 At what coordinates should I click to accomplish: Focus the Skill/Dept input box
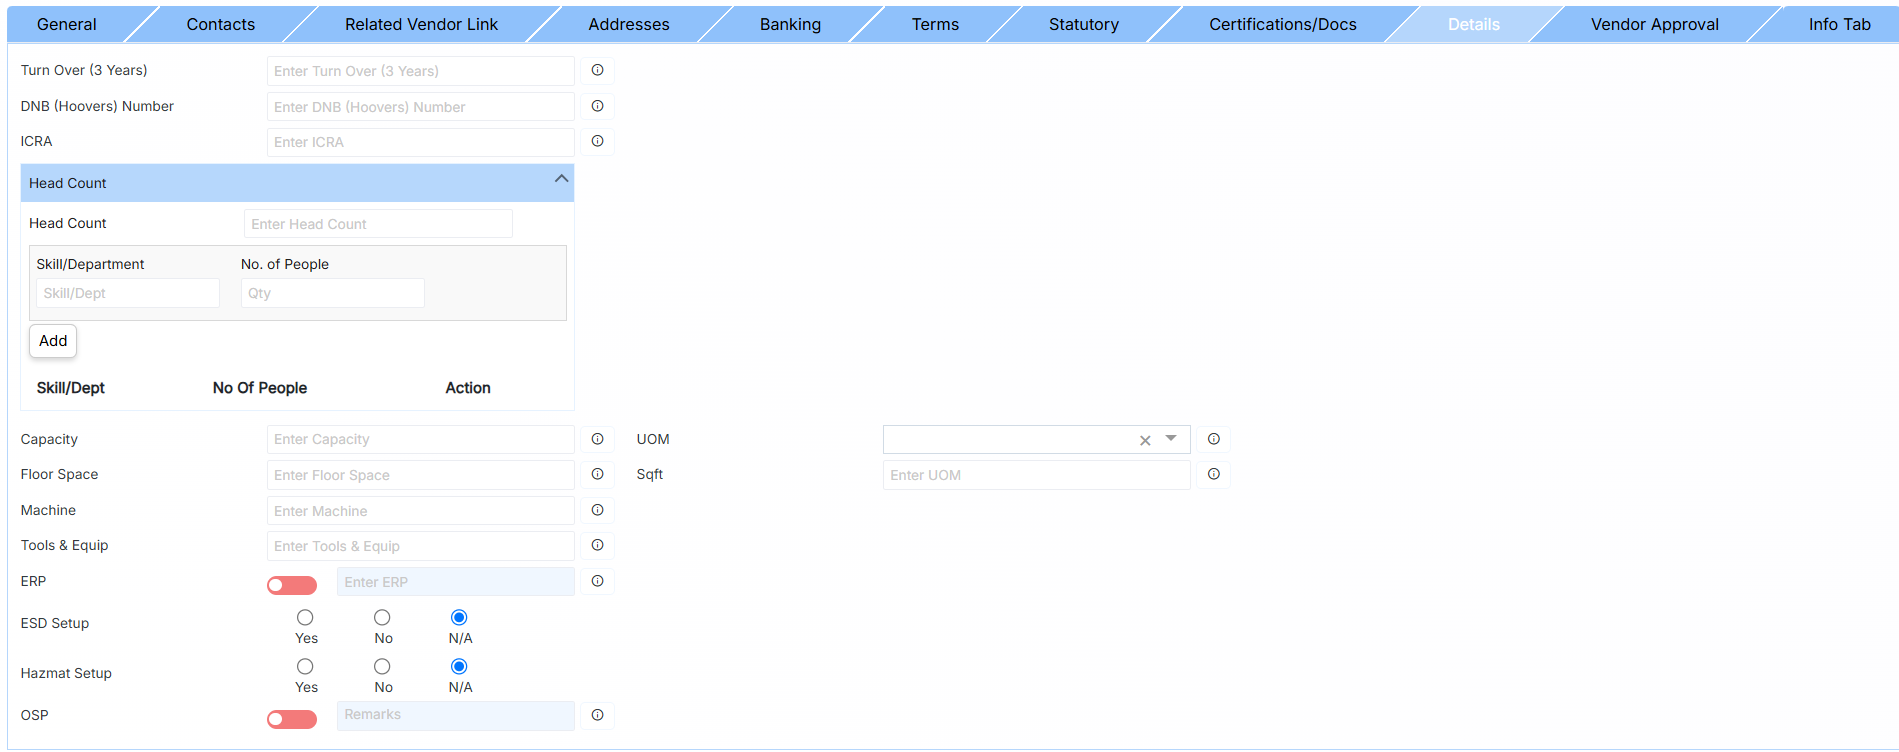coord(128,293)
